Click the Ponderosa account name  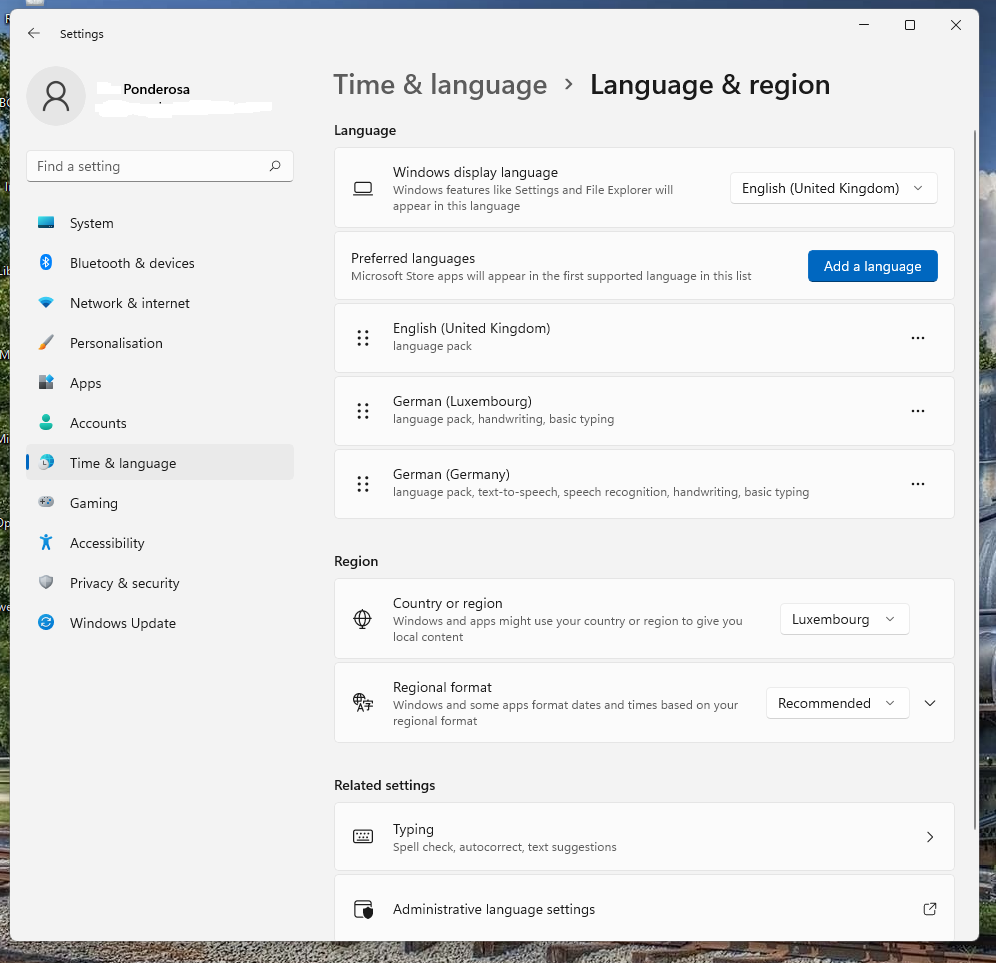156,89
